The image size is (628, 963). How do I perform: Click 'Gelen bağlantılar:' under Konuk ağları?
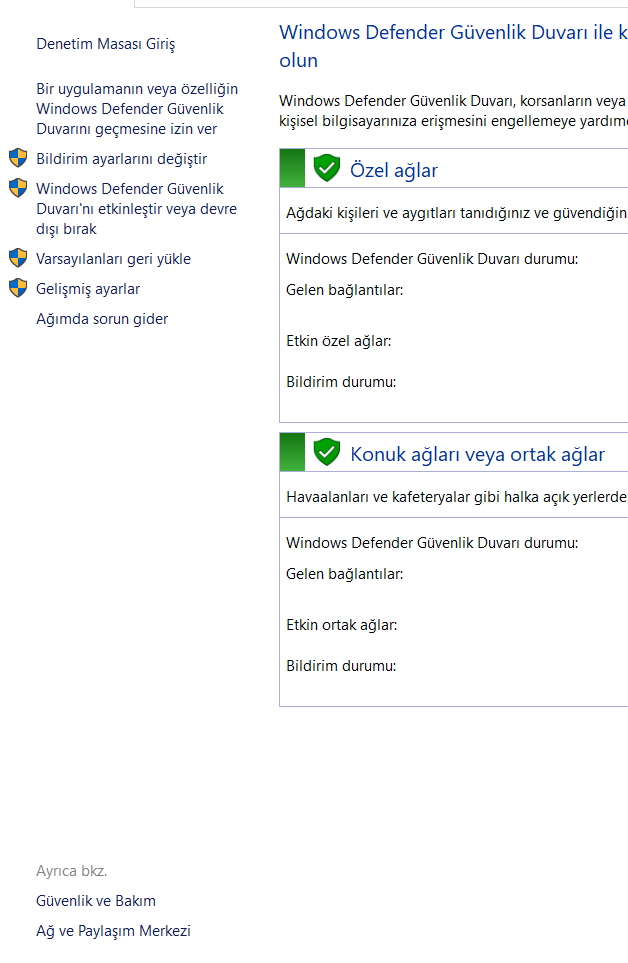pyautogui.click(x=345, y=574)
